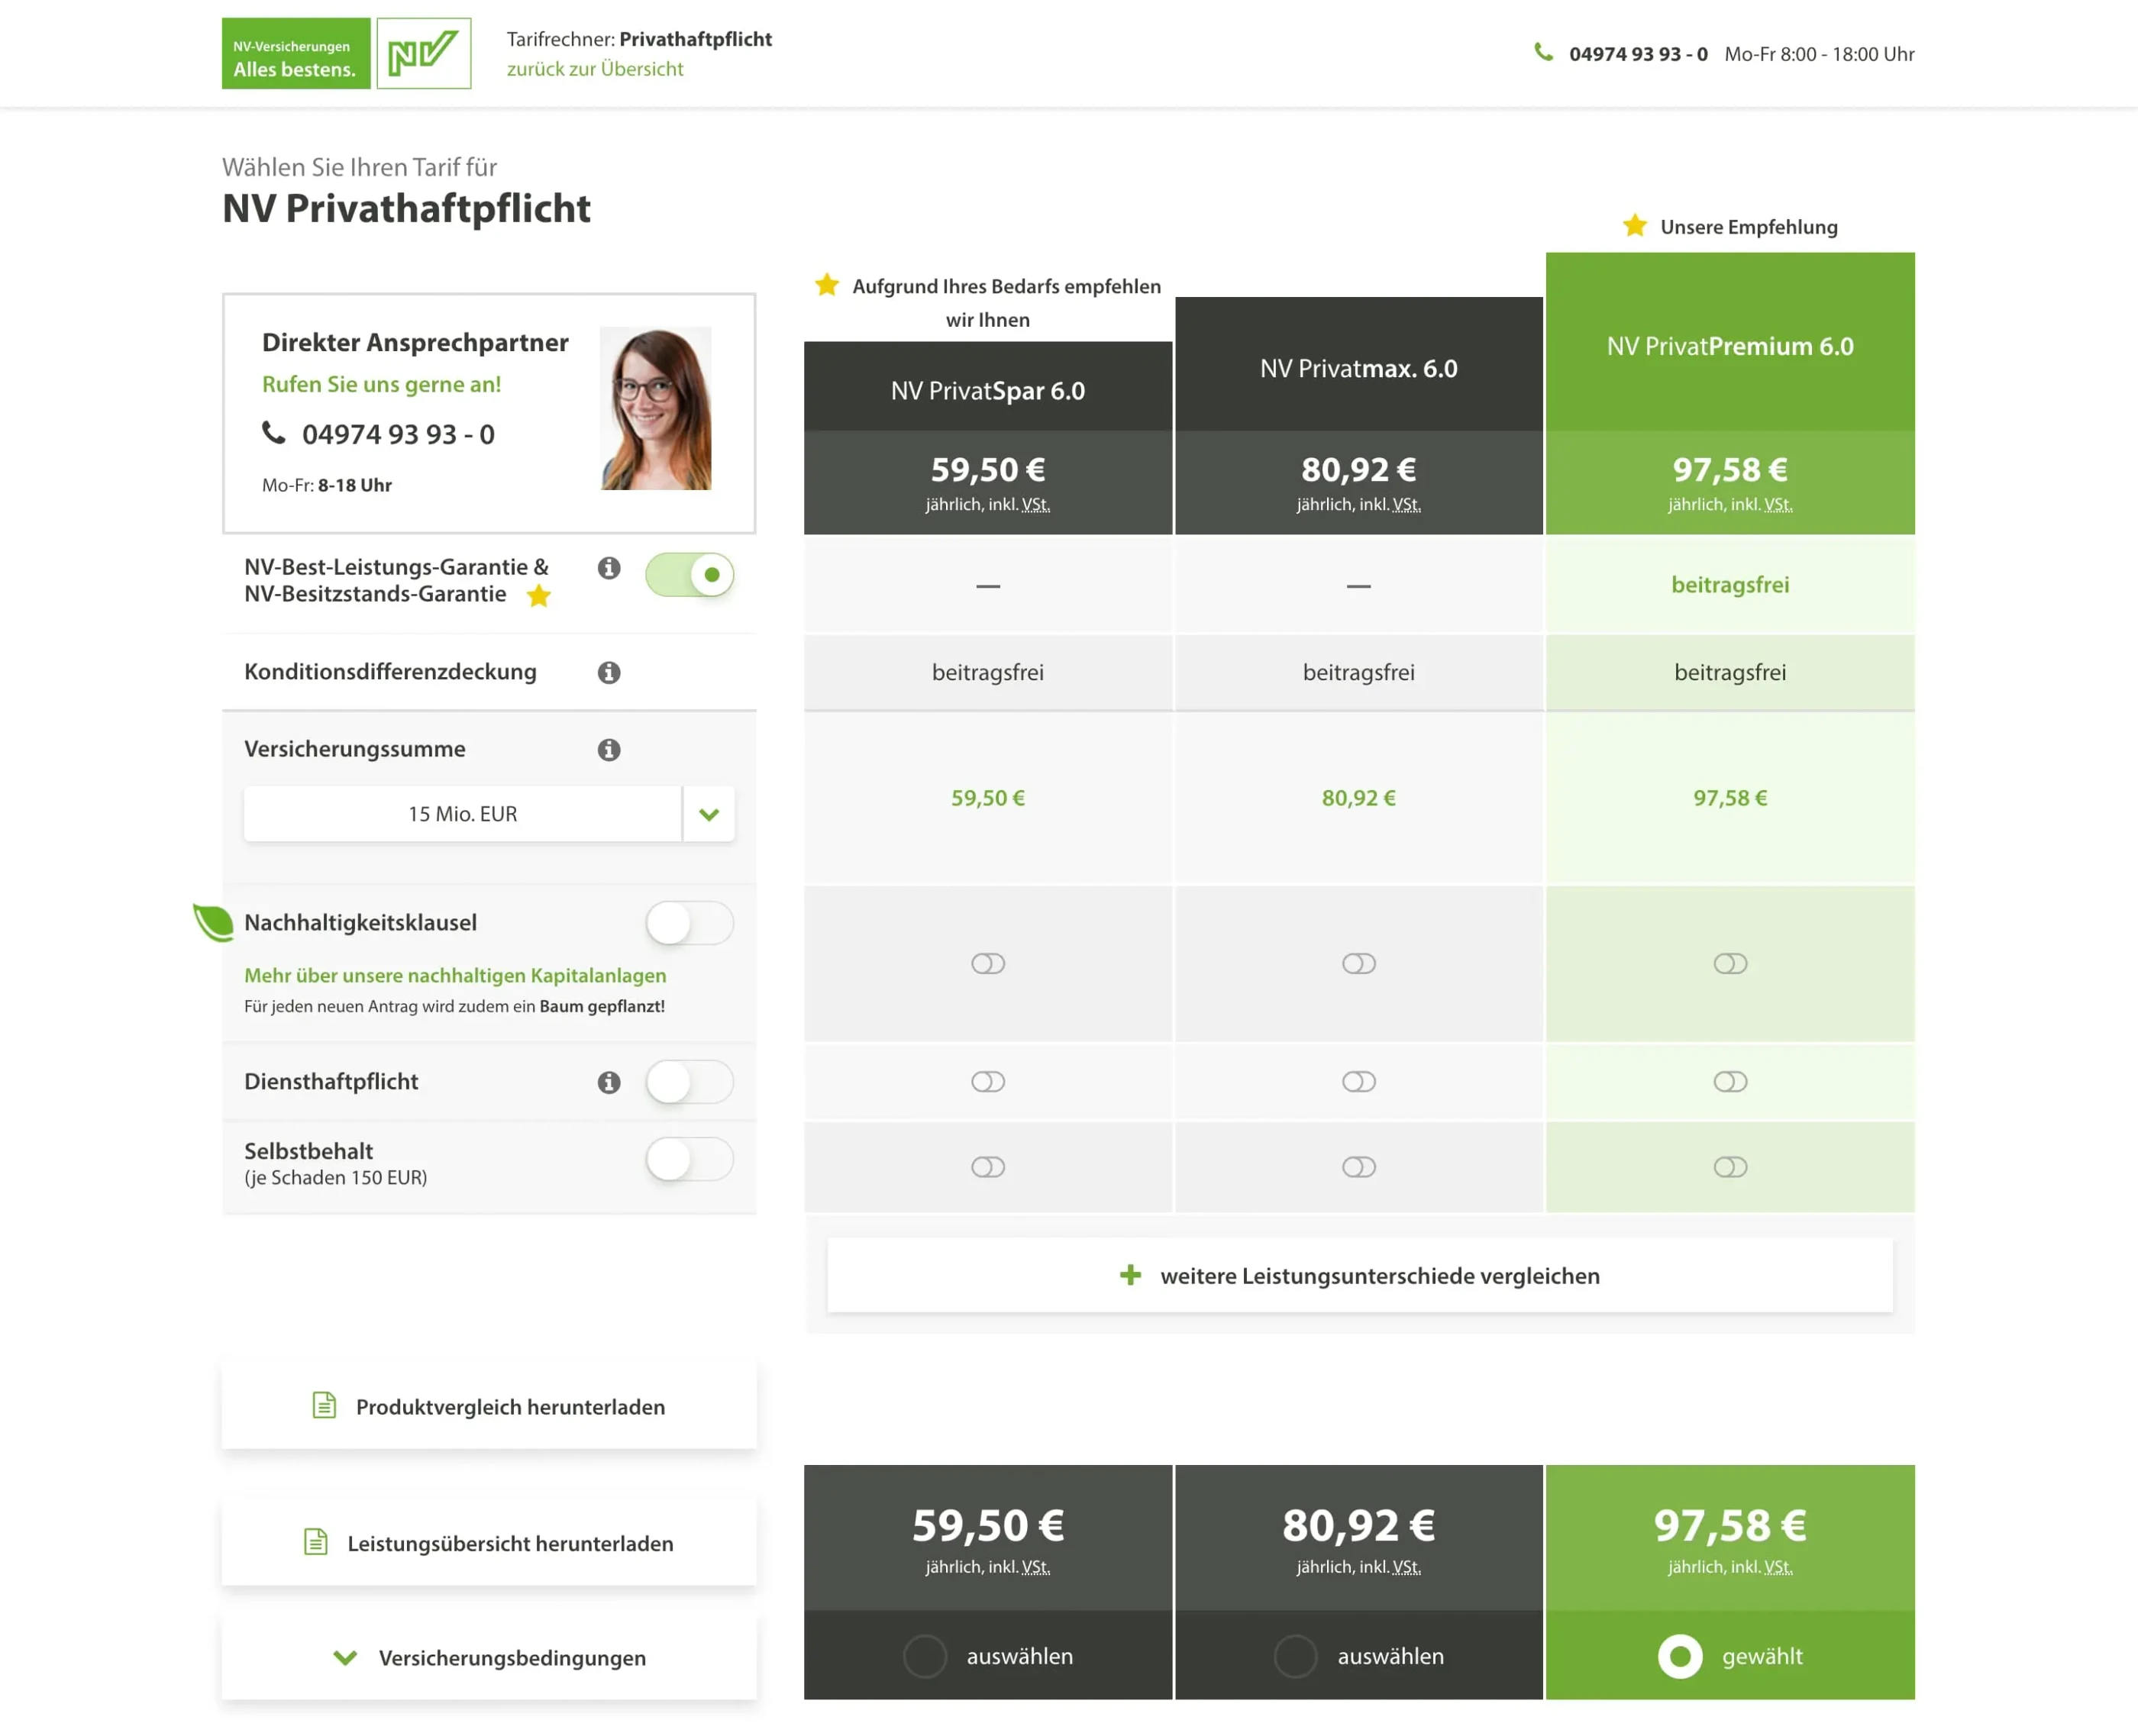The image size is (2138, 1736).
Task: Click info icon beside Diensthaftpflicht
Action: pos(609,1082)
